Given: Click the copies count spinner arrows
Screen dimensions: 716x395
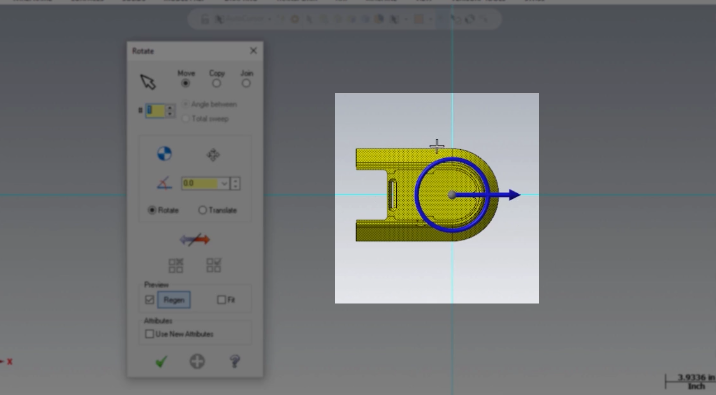Looking at the screenshot, I should 170,111.
